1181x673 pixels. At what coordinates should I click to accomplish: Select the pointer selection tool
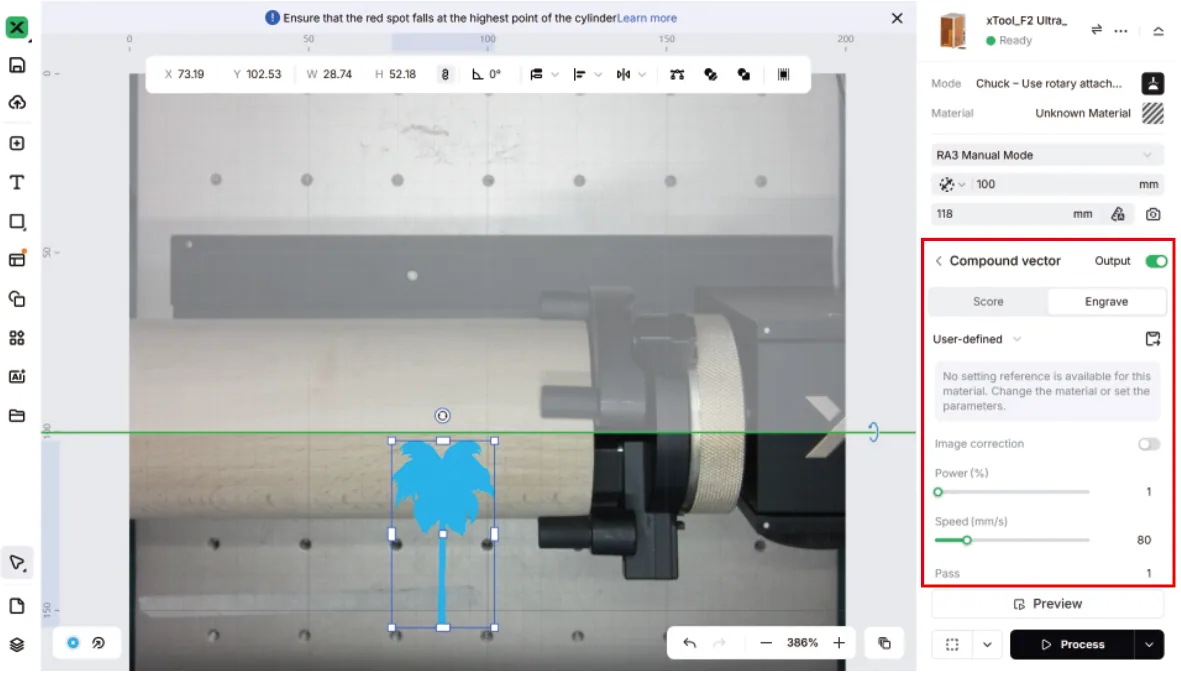pyautogui.click(x=17, y=563)
